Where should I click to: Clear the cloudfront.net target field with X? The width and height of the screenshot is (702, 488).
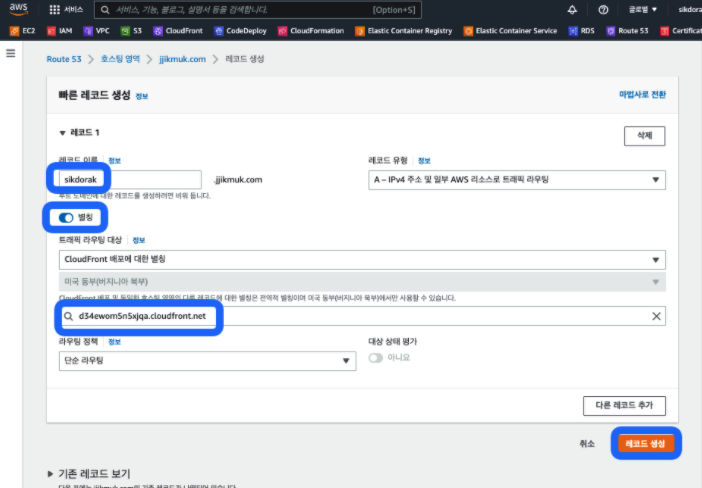point(656,316)
